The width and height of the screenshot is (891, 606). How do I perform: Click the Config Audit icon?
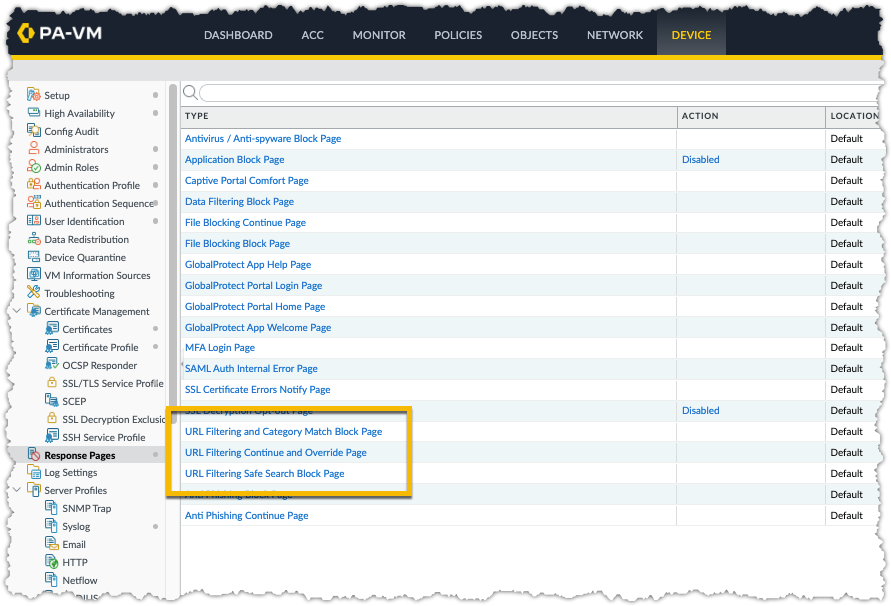click(34, 131)
